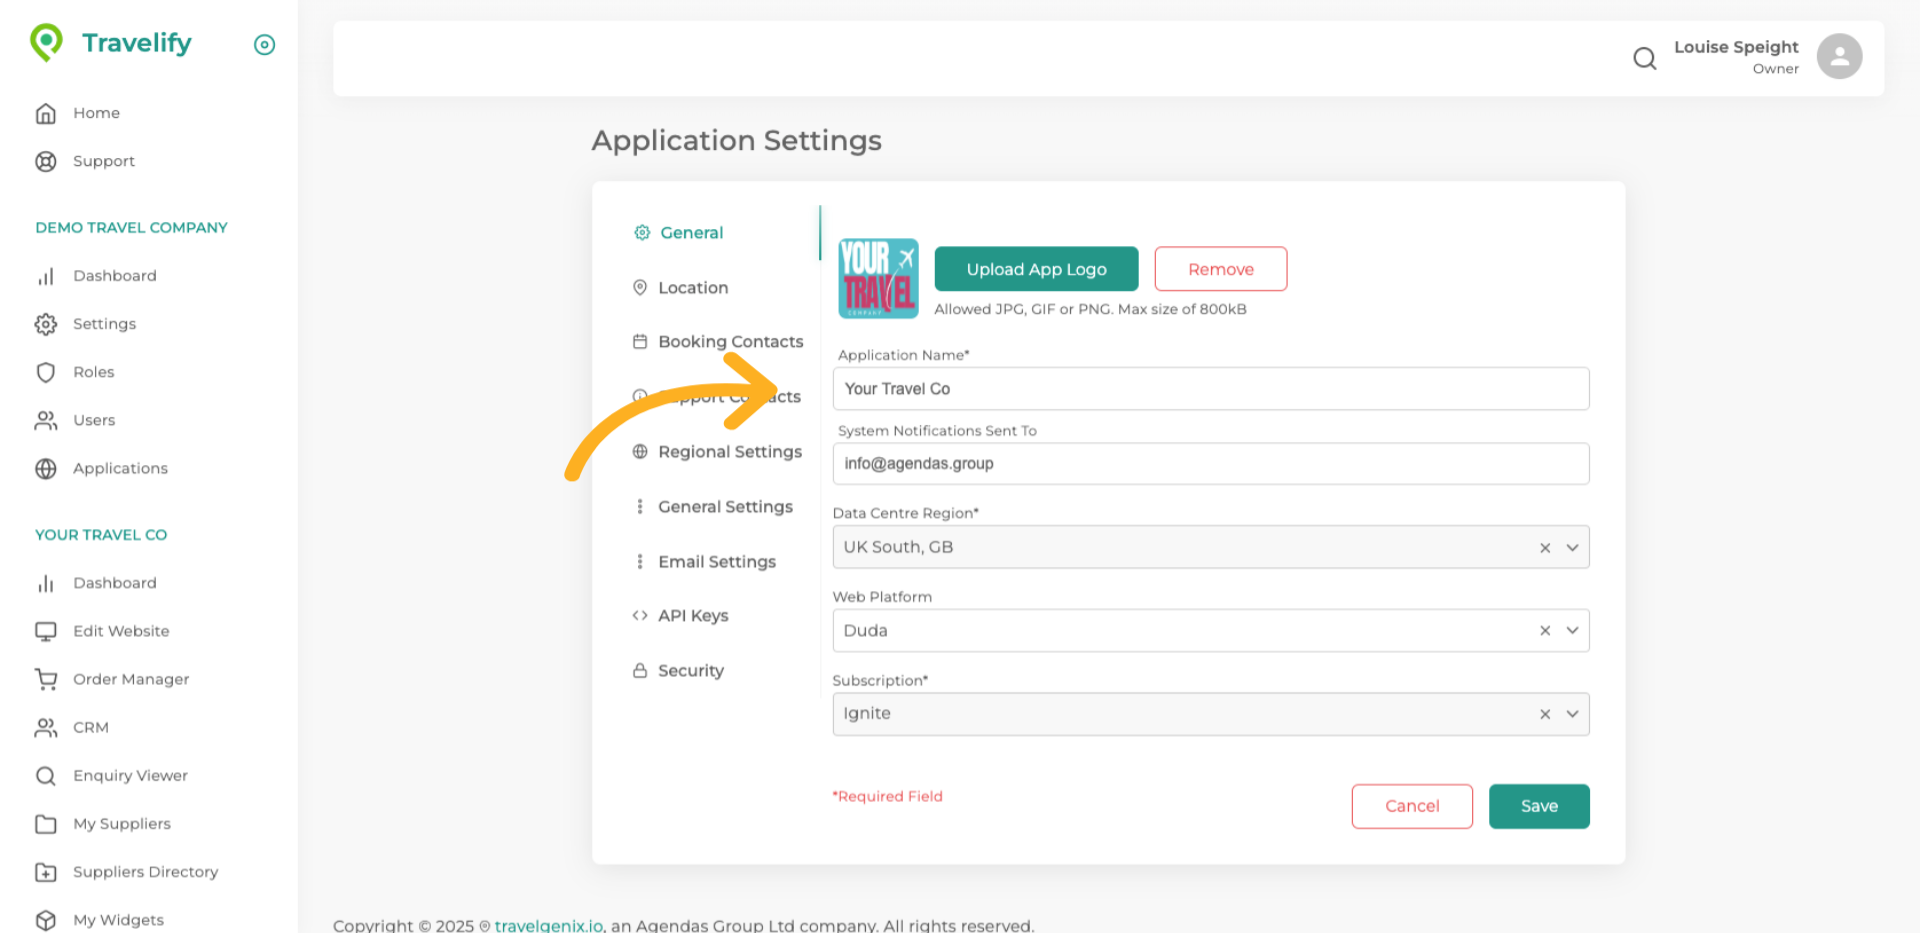Clear the UK South region selection
1920x933 pixels.
1545,548
